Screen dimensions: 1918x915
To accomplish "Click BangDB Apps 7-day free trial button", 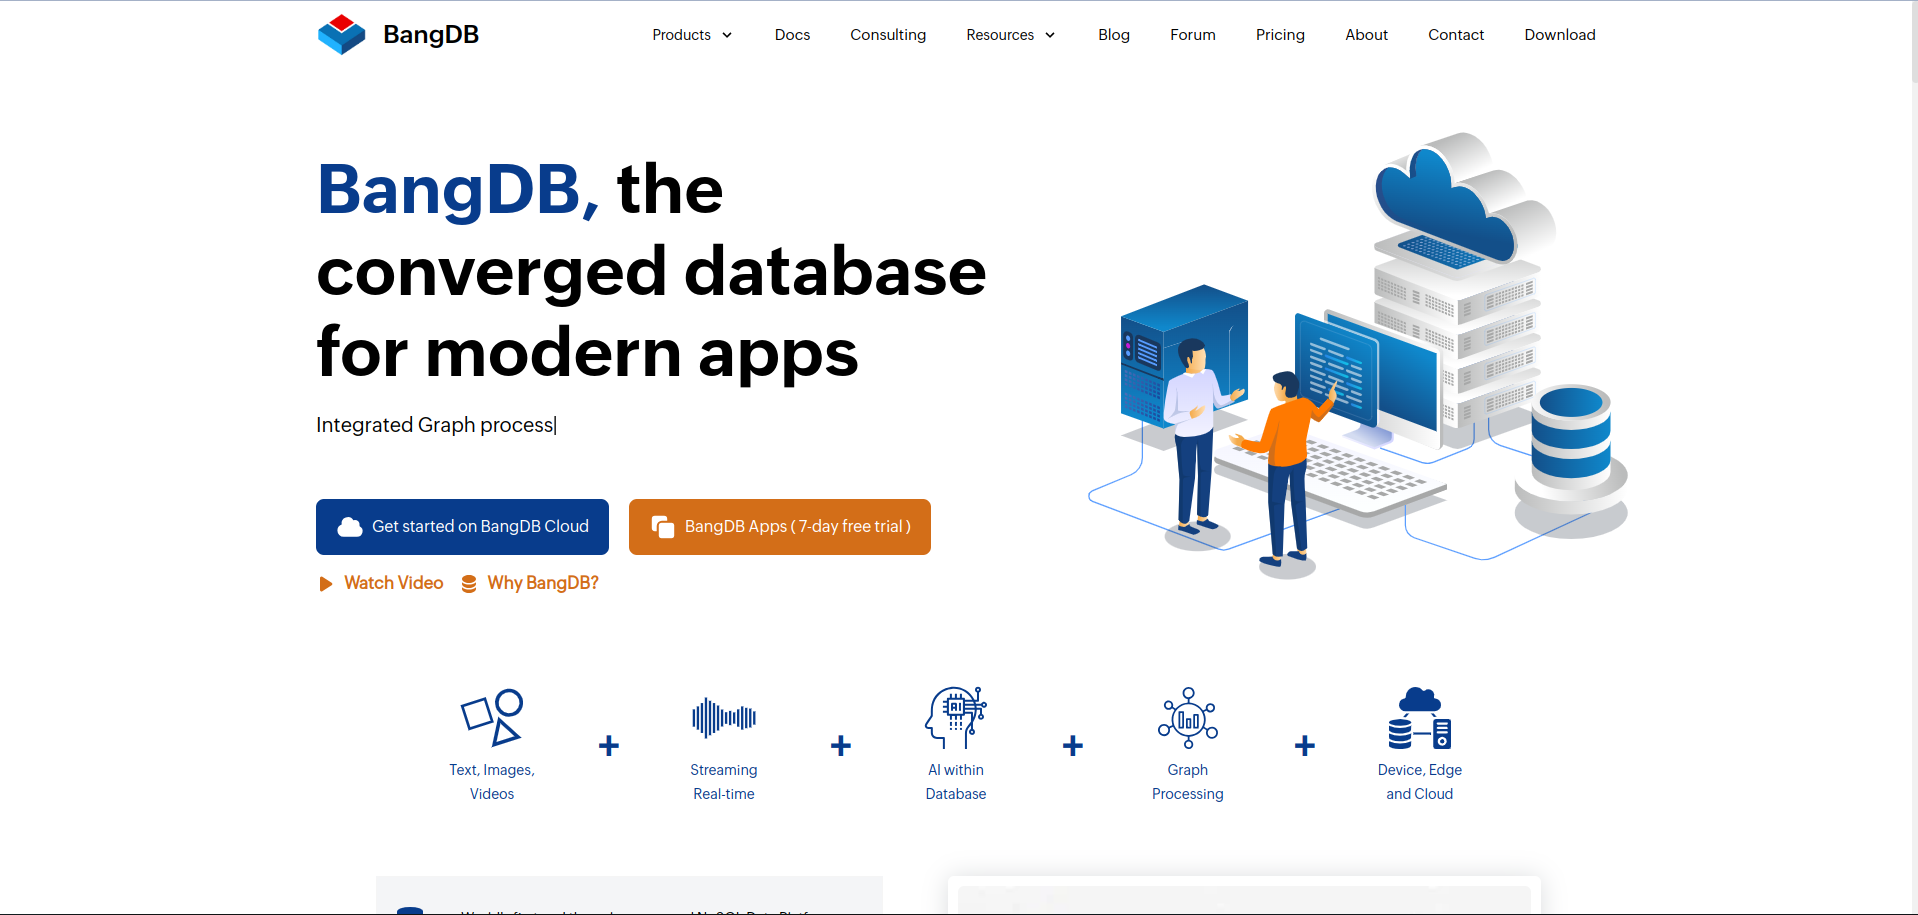I will tap(780, 527).
